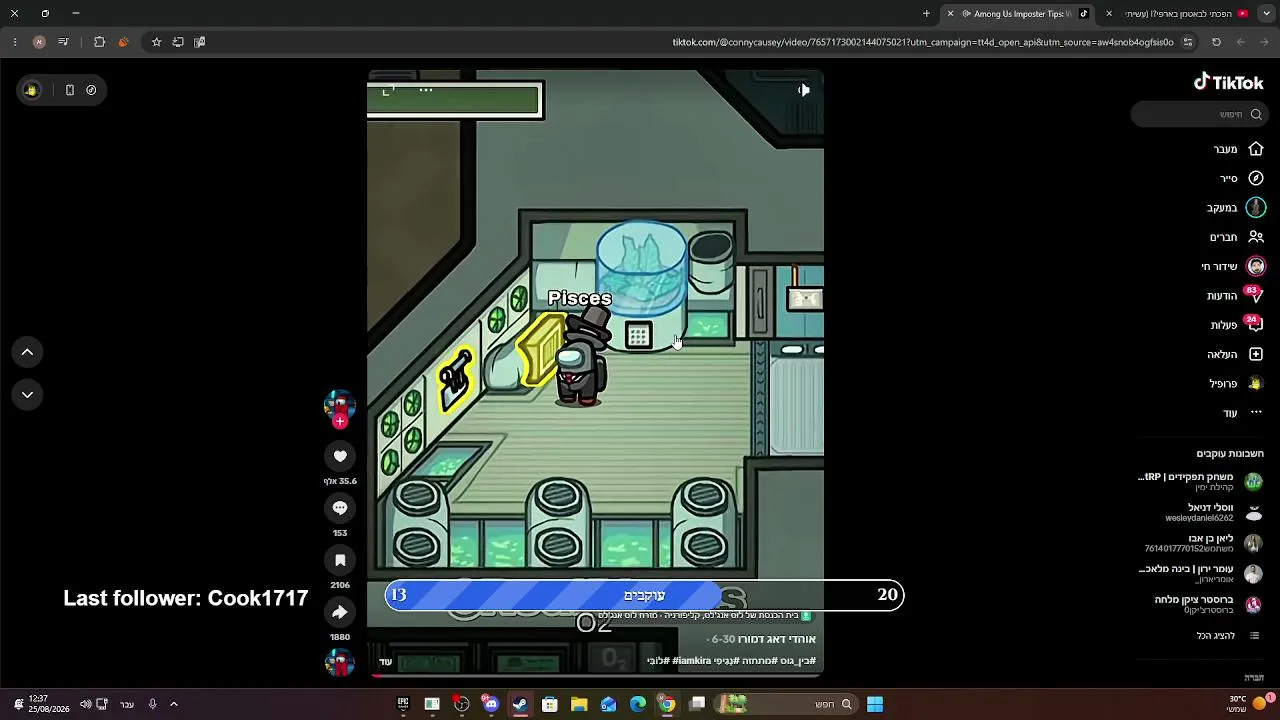The width and height of the screenshot is (1280, 720).
Task: Share the video with the arrow icon
Action: coord(340,612)
